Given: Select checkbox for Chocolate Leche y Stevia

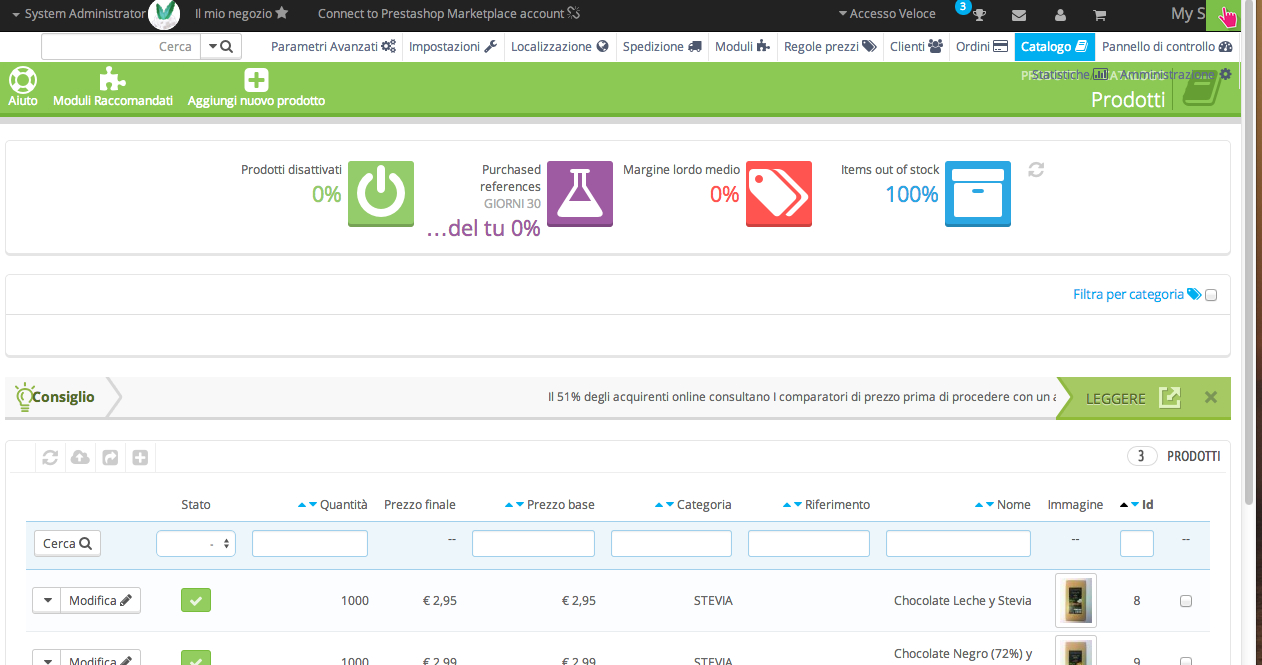Looking at the screenshot, I should [1186, 601].
